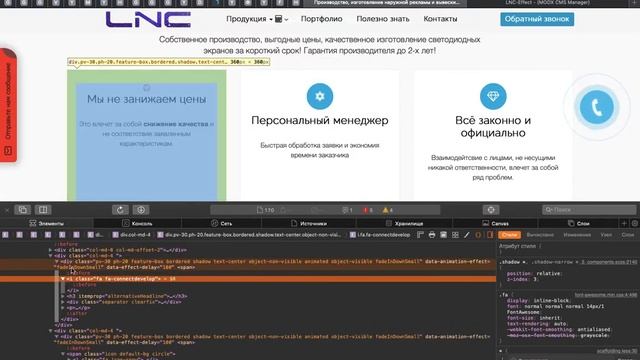Screen dimensions: 640x360
Task: Open the red feedback side tab
Action: 8,105
